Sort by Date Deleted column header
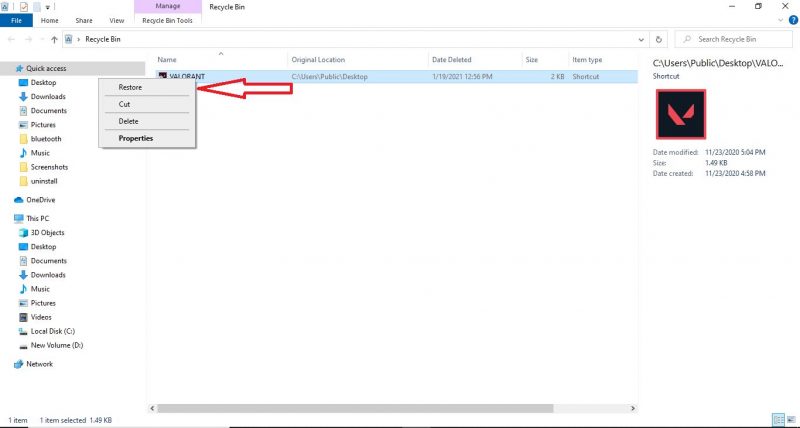Screen dimensions: 800x428 [453, 60]
